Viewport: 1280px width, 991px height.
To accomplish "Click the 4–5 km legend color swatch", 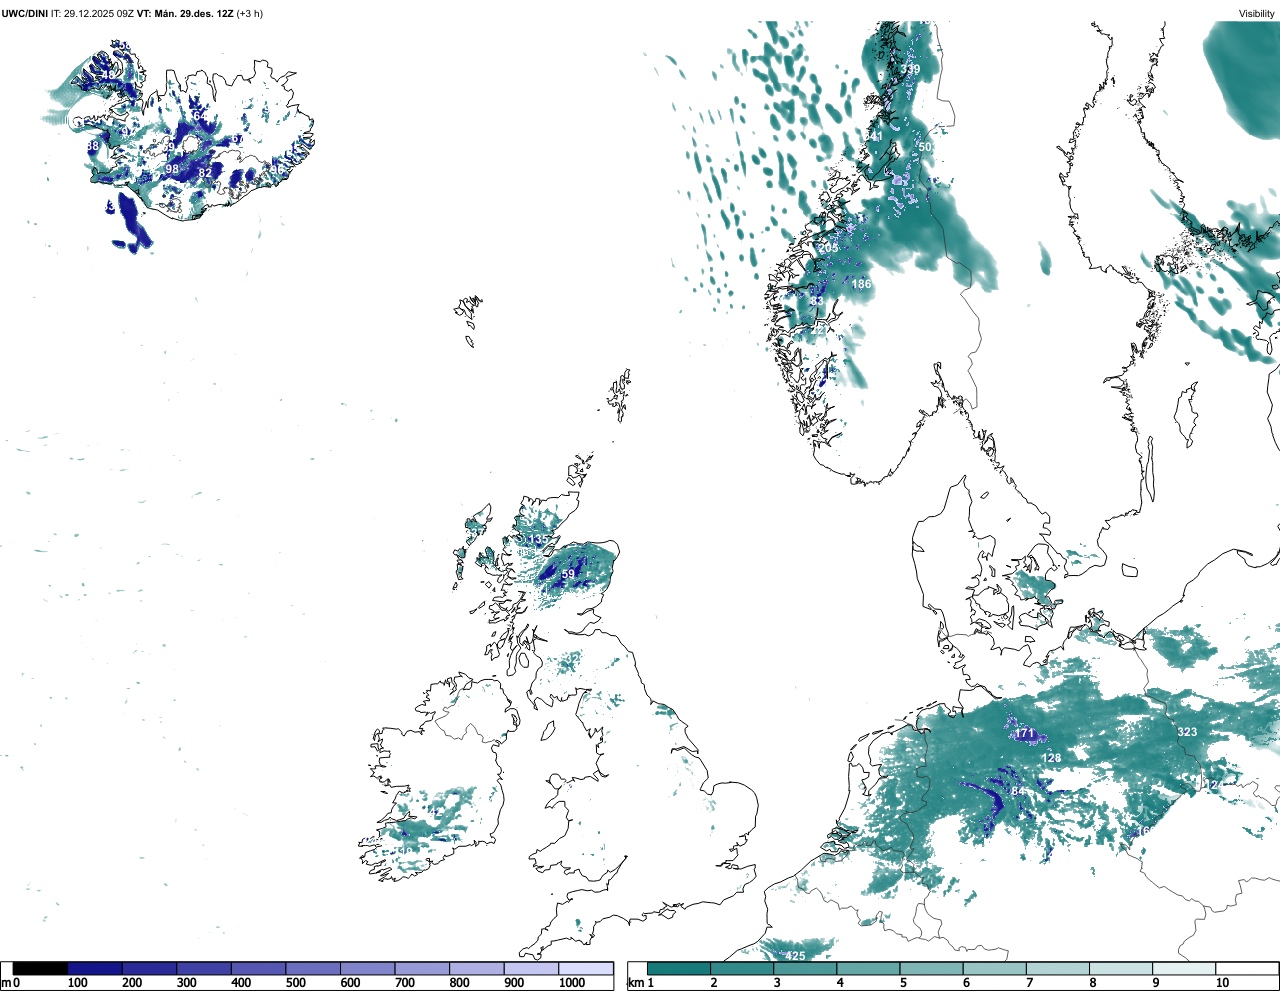I will (x=869, y=968).
